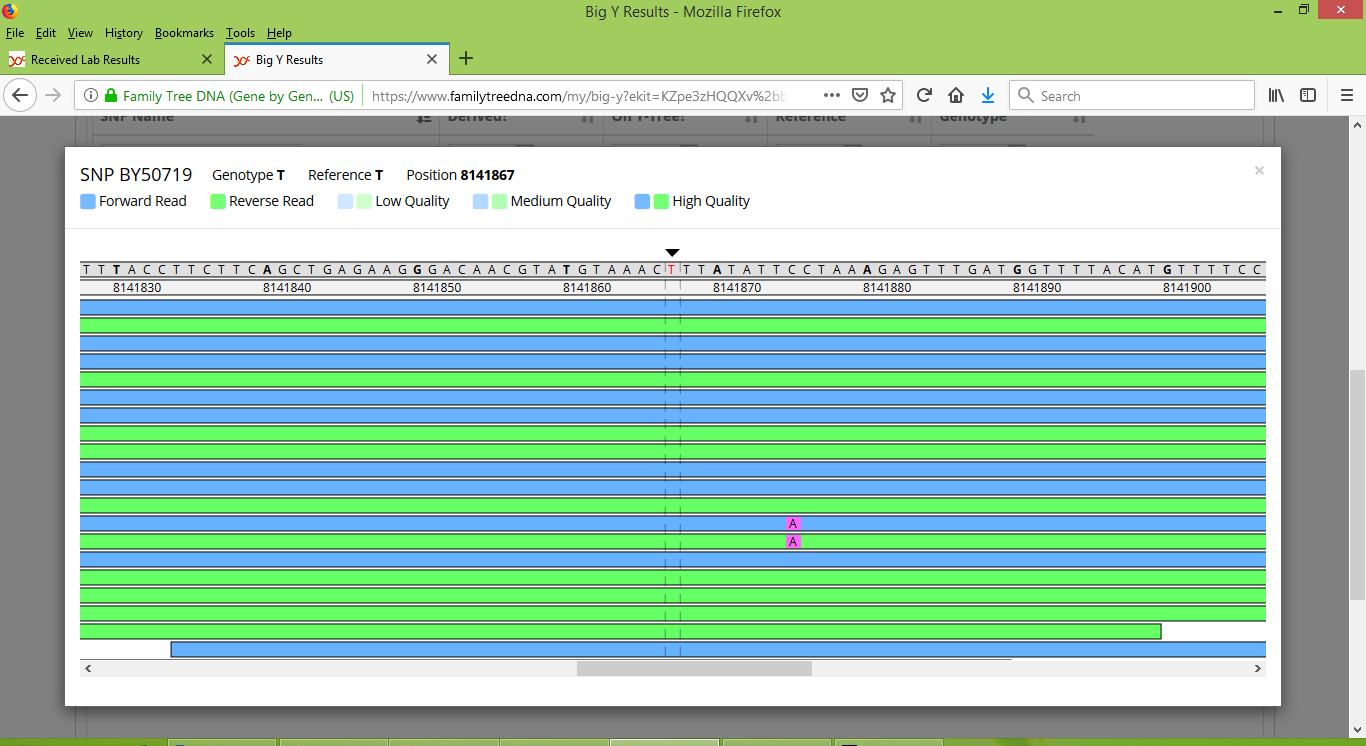The height and width of the screenshot is (746, 1366).
Task: Open page actions three-dot menu
Action: click(x=832, y=95)
